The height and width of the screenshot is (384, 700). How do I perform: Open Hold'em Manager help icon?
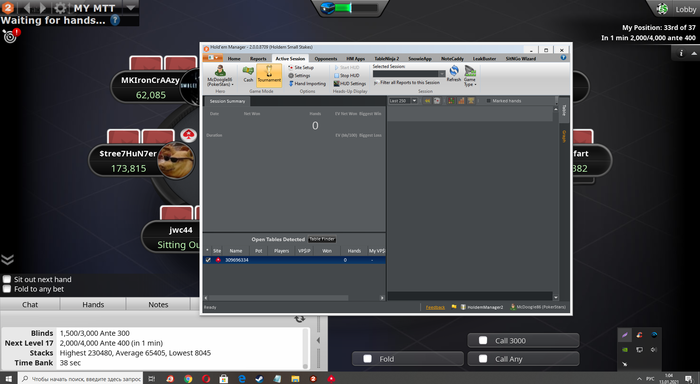(563, 58)
